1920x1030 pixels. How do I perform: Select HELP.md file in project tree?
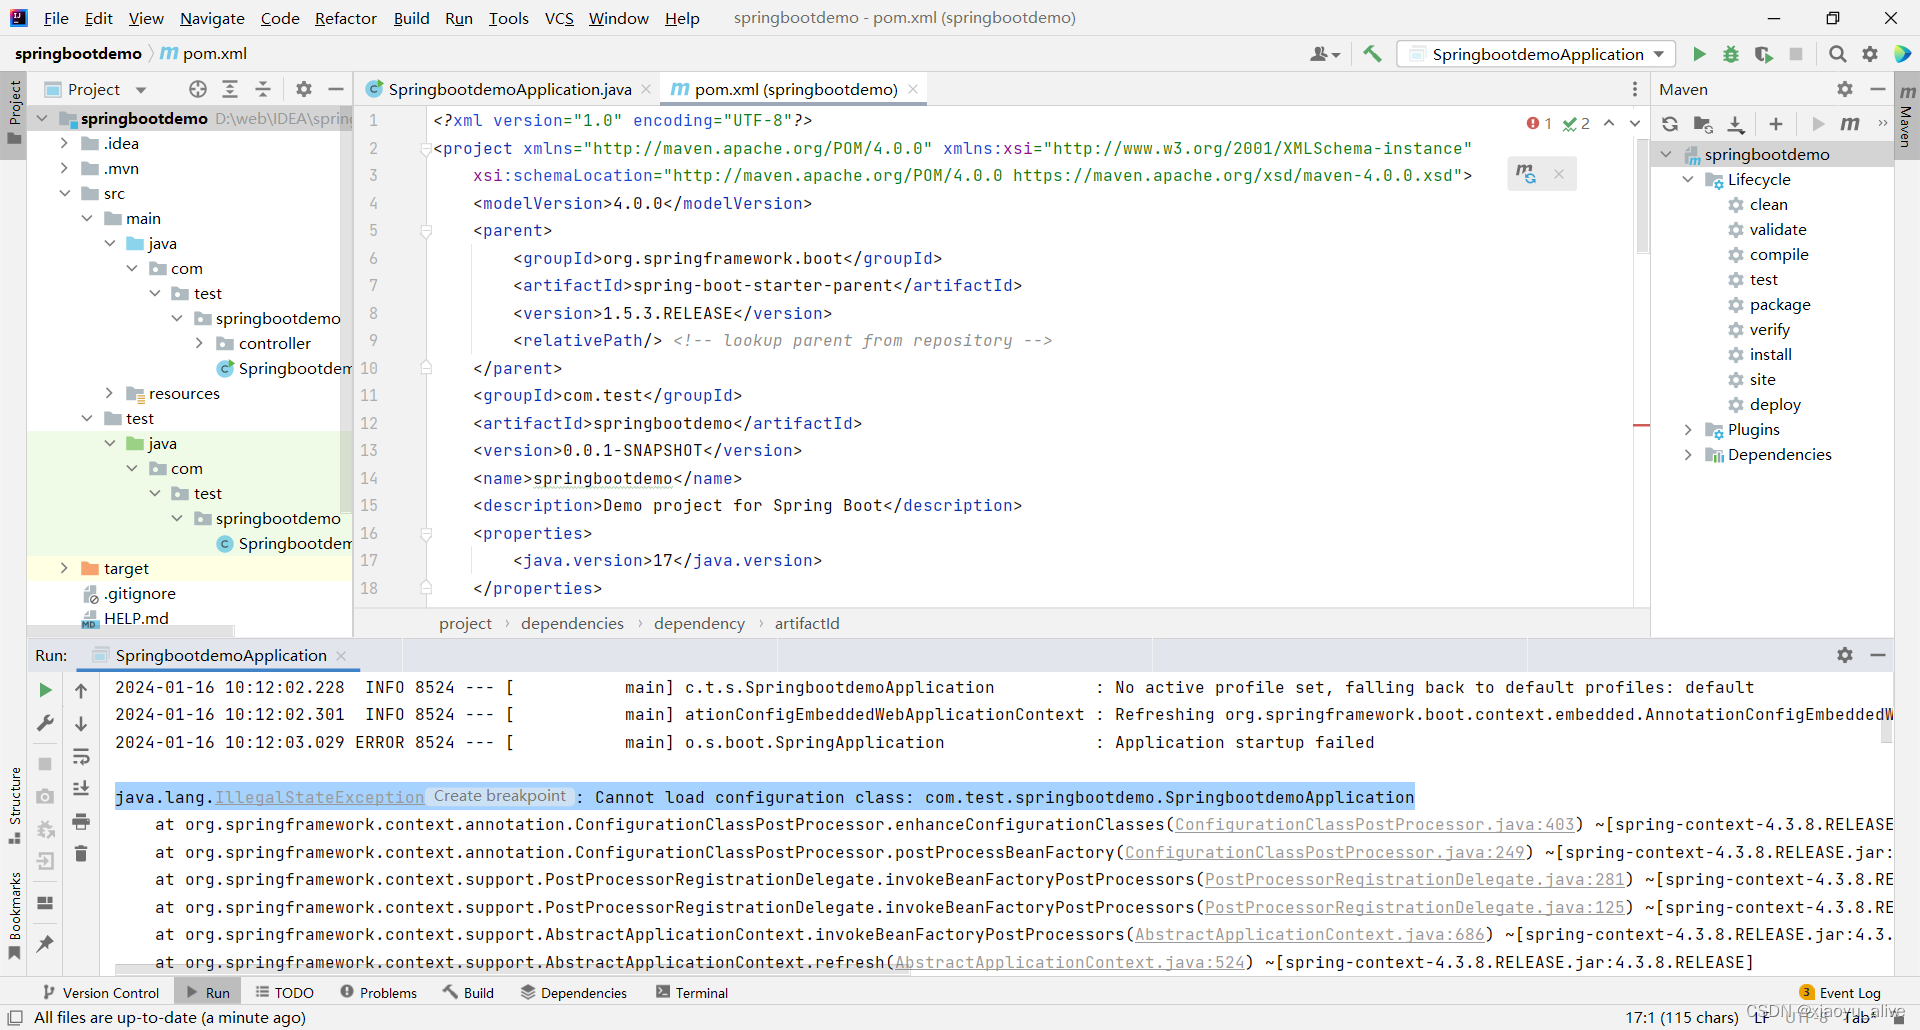click(136, 618)
